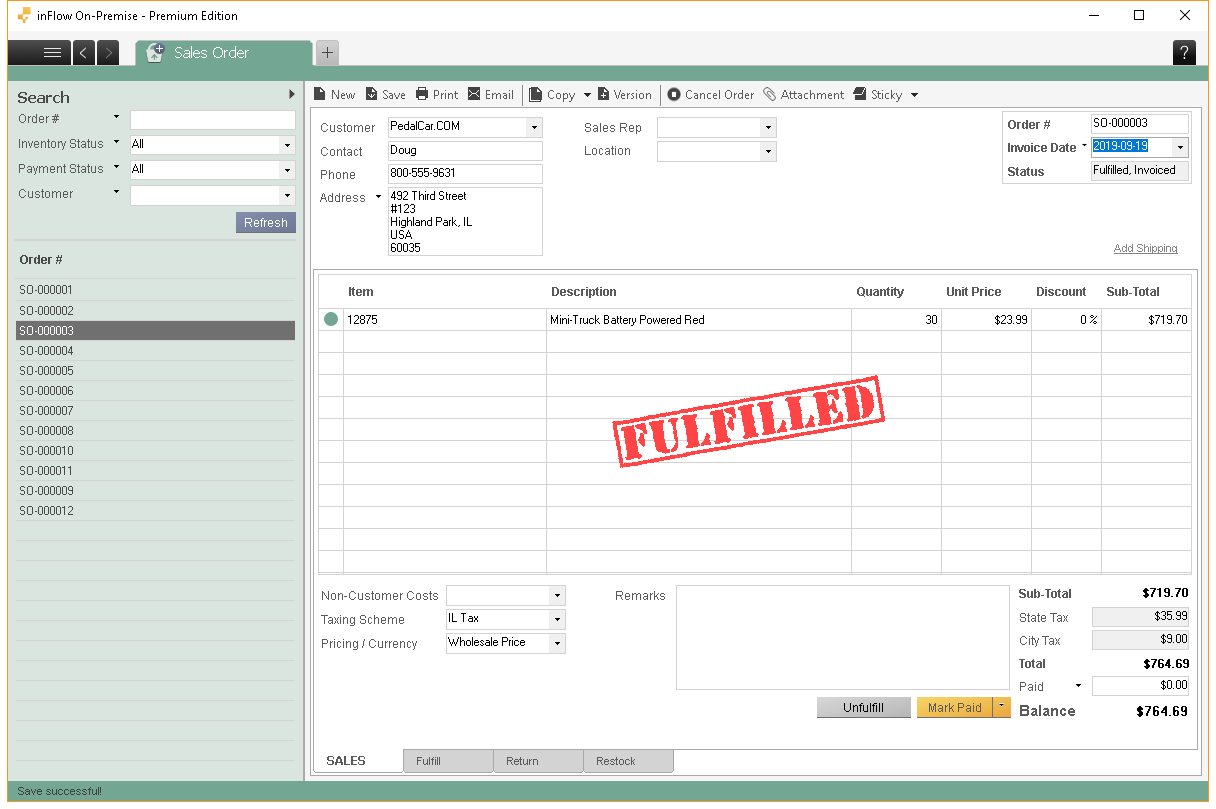
Task: Click the Order # list header
Action: pyautogui.click(x=41, y=260)
